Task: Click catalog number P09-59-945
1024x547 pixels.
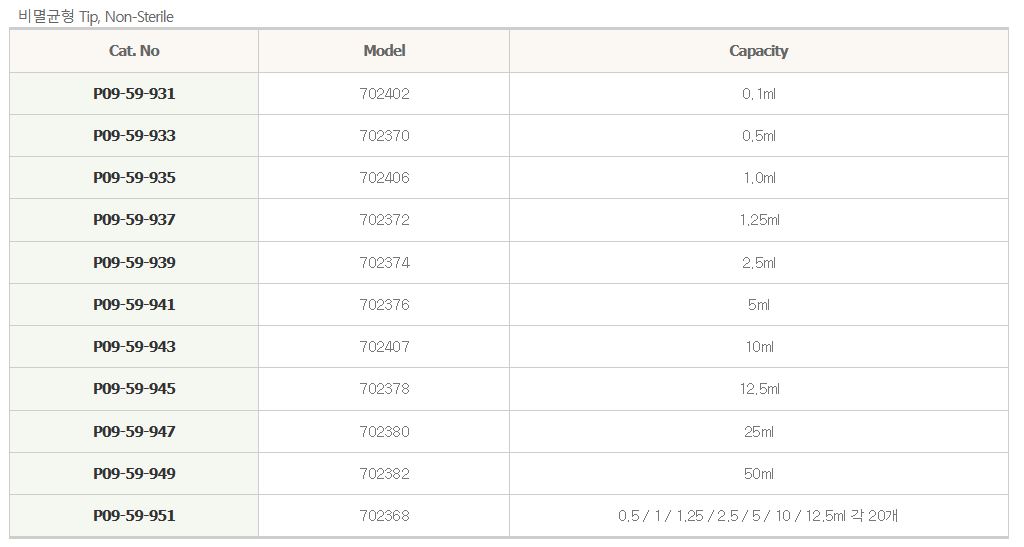Action: [x=134, y=389]
